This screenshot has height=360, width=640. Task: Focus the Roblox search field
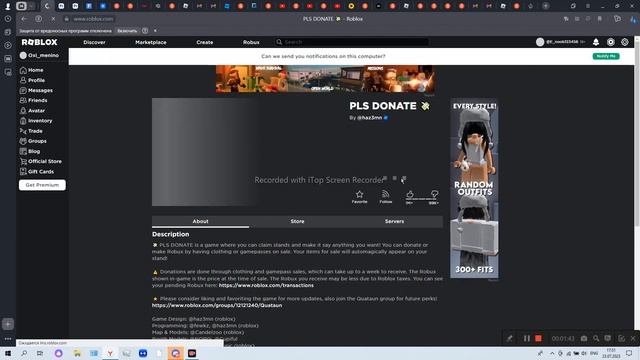pos(352,42)
